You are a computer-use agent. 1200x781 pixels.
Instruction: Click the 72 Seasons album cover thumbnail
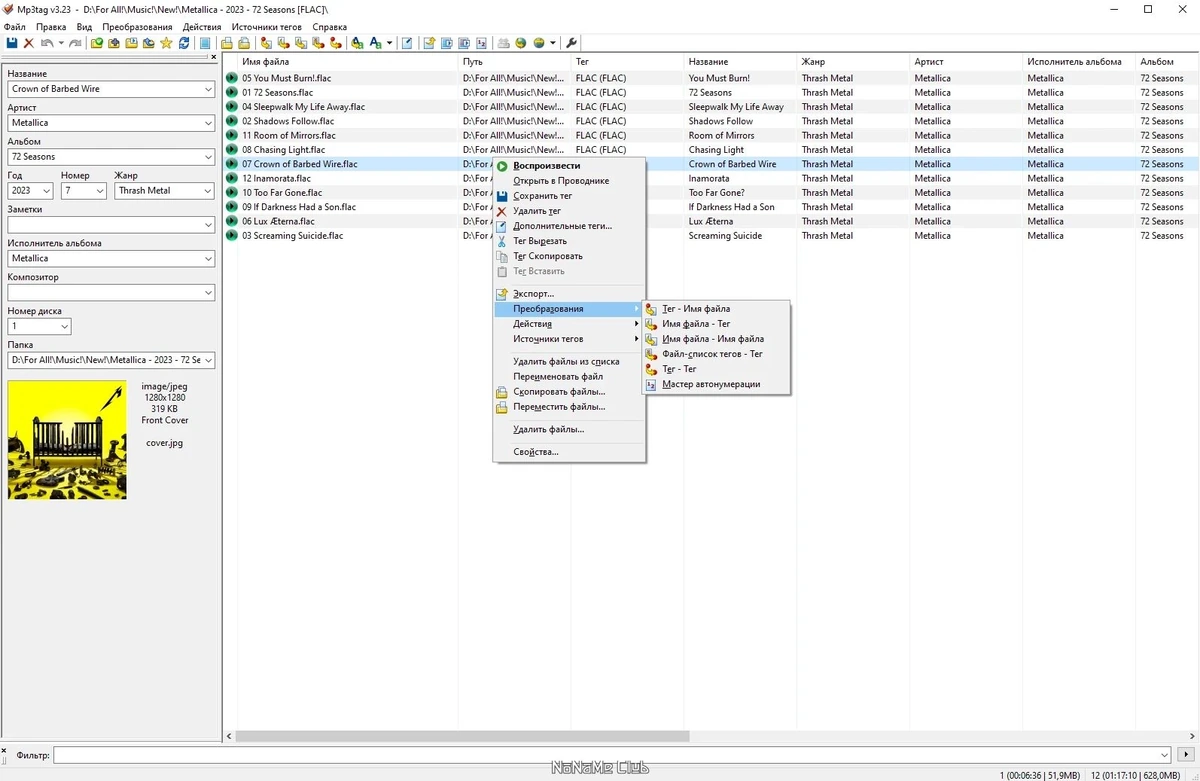click(x=67, y=440)
